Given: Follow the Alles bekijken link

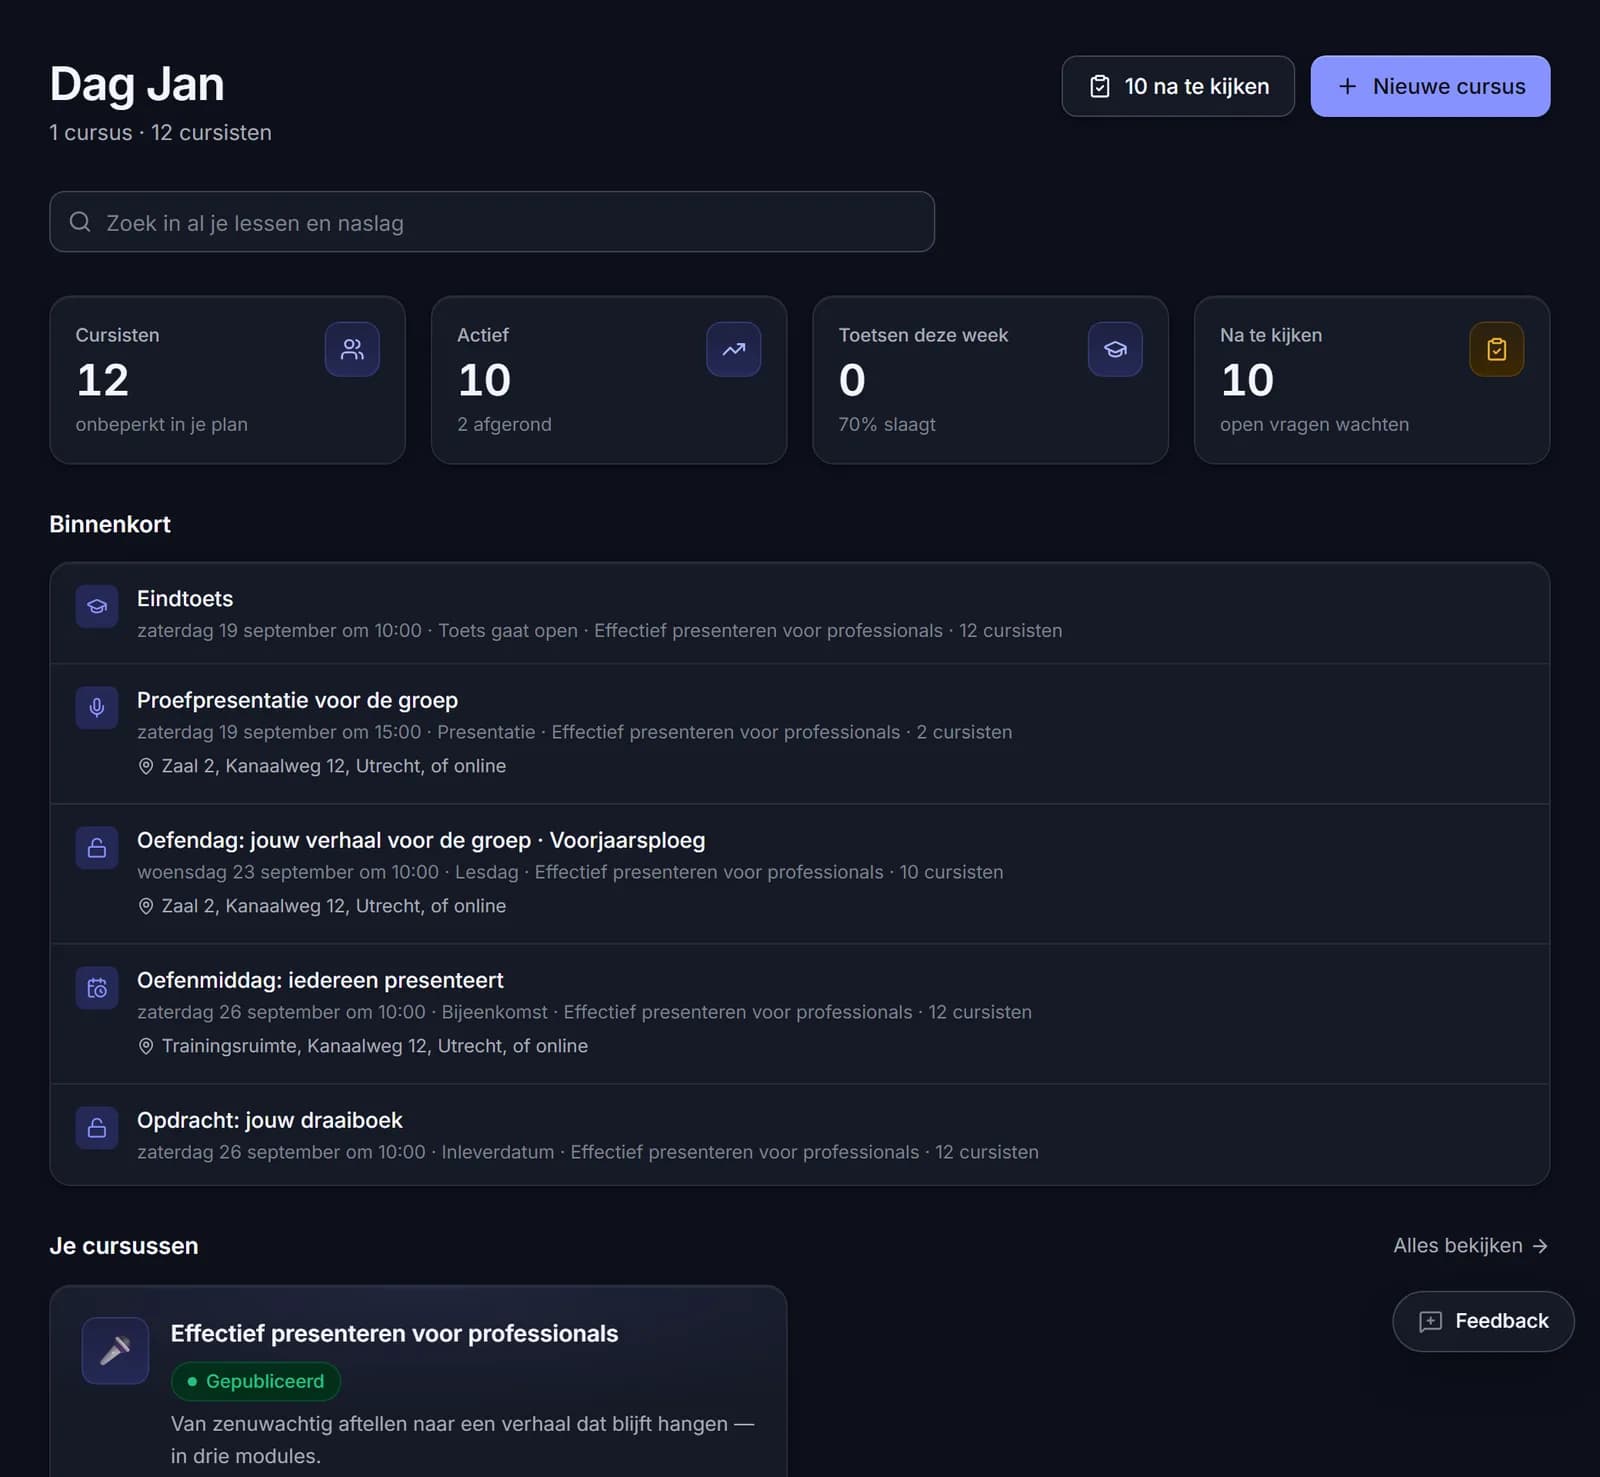Looking at the screenshot, I should (1470, 1245).
